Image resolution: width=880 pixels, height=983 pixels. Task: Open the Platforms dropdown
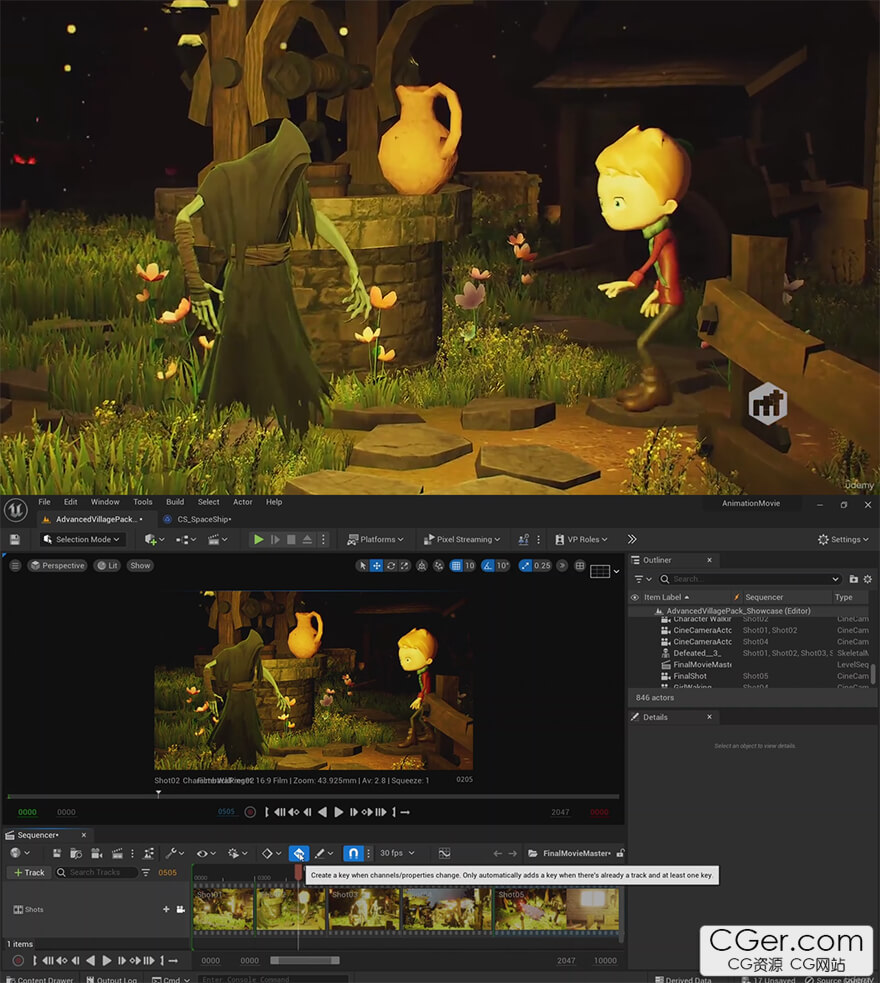375,539
